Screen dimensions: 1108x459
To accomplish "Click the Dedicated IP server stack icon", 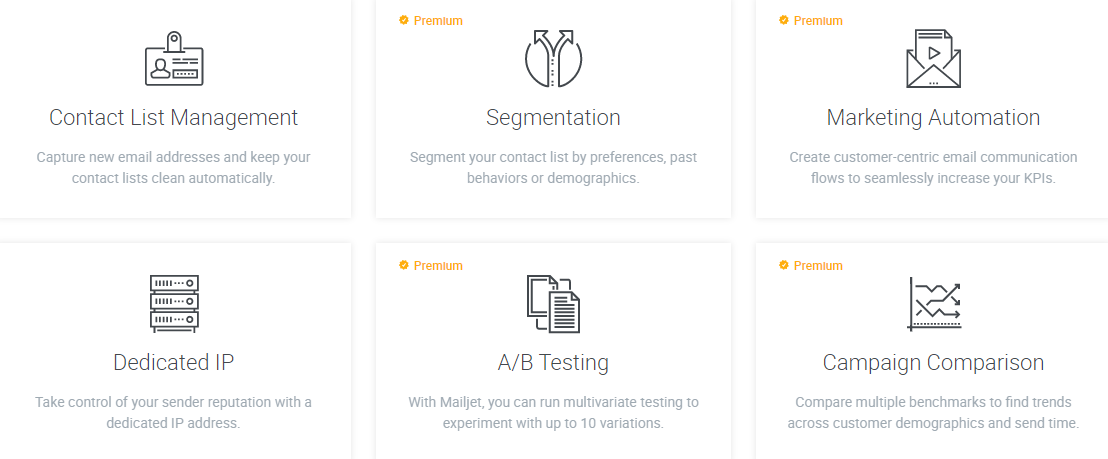I will click(x=174, y=303).
